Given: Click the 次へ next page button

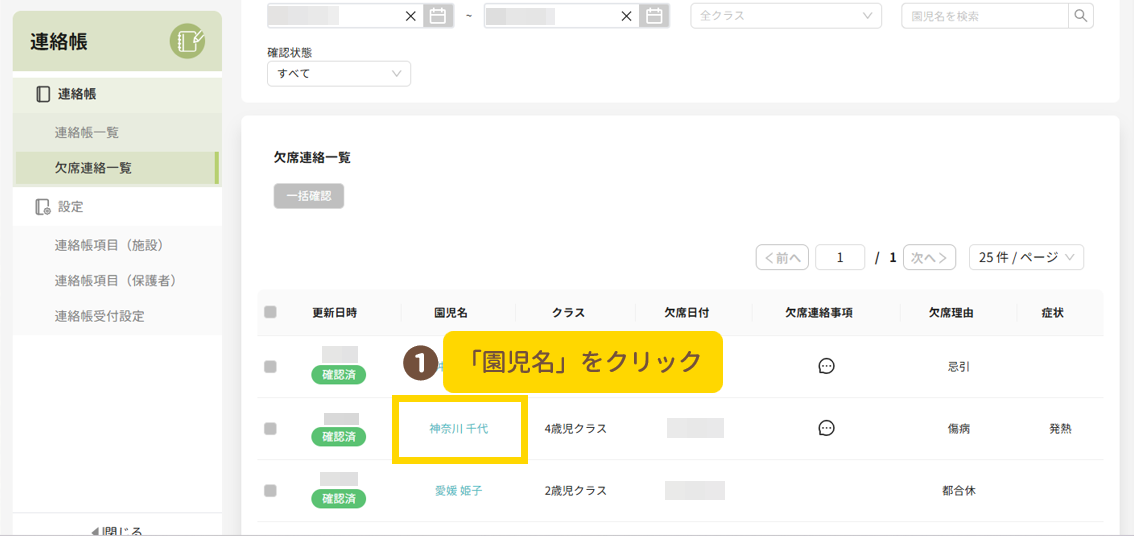Looking at the screenshot, I should (929, 257).
